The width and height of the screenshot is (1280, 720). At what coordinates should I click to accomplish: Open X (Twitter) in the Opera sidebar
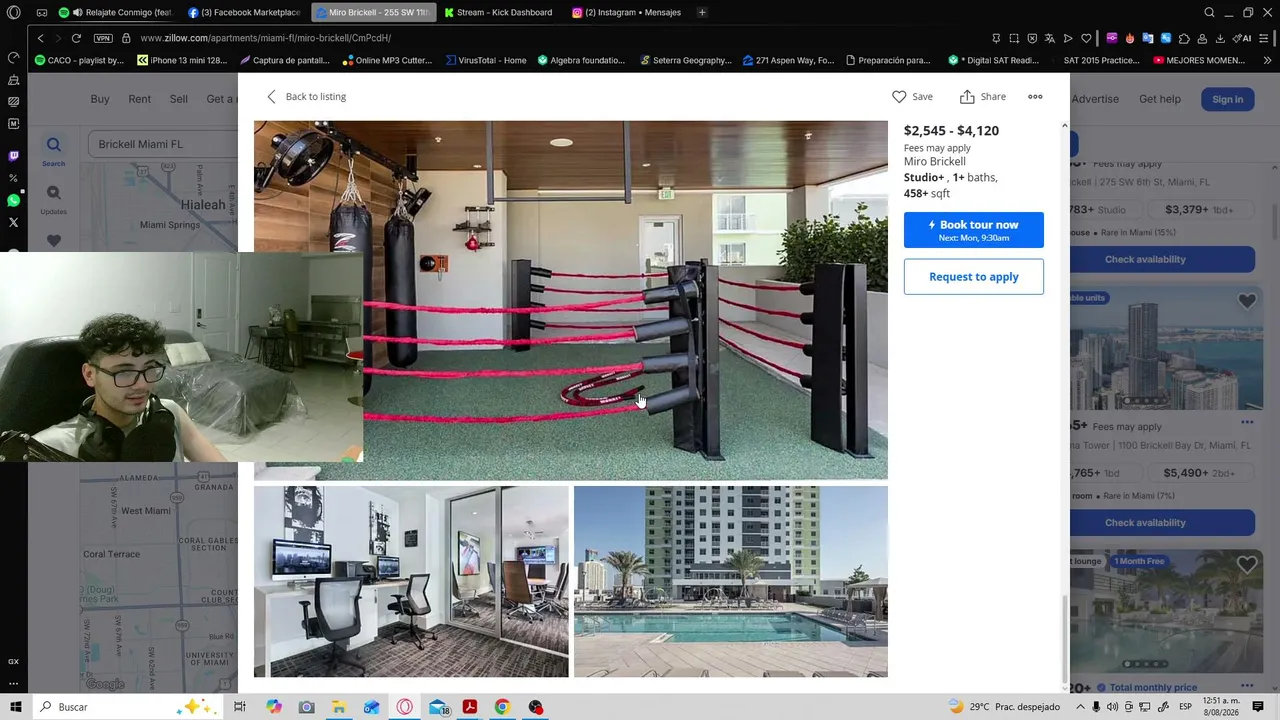tap(13, 222)
